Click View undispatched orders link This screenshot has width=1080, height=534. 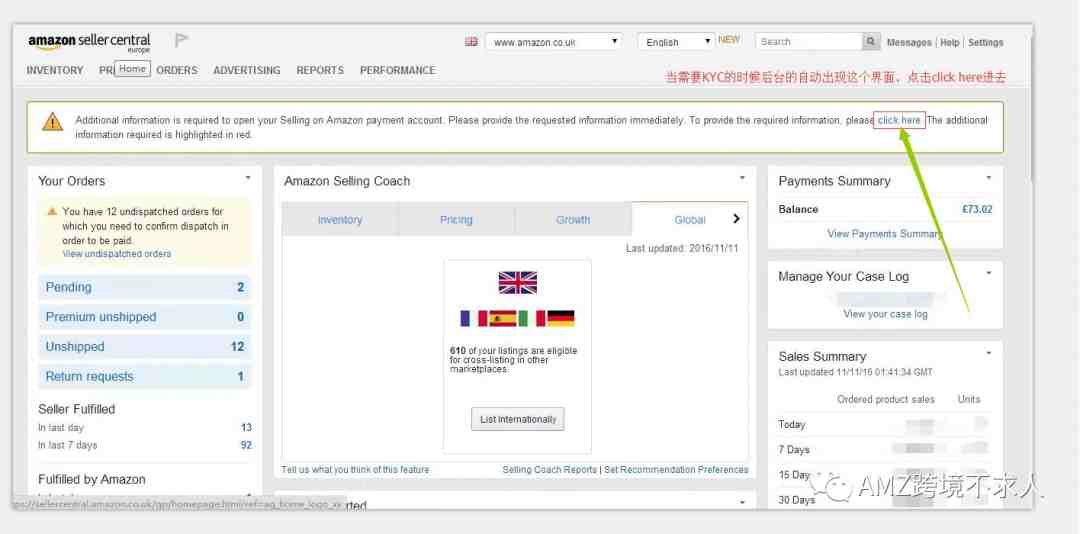pos(116,254)
